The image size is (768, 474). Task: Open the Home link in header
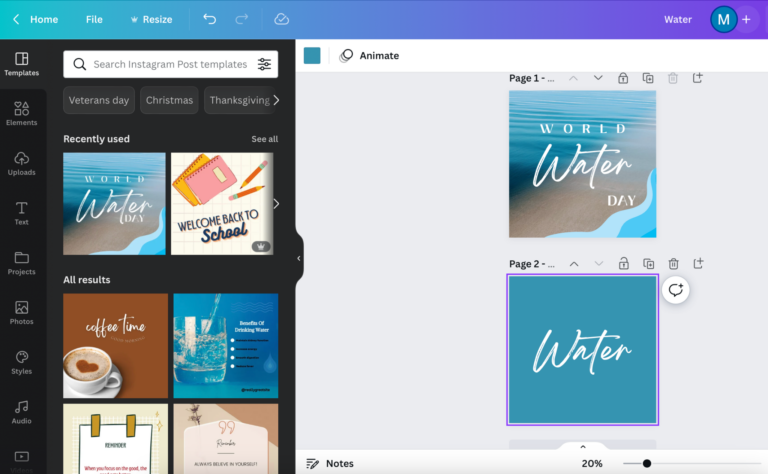pos(44,20)
